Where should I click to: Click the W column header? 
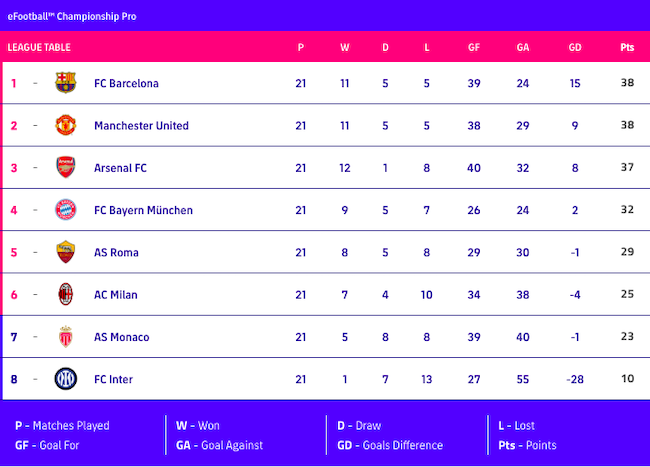click(x=345, y=47)
